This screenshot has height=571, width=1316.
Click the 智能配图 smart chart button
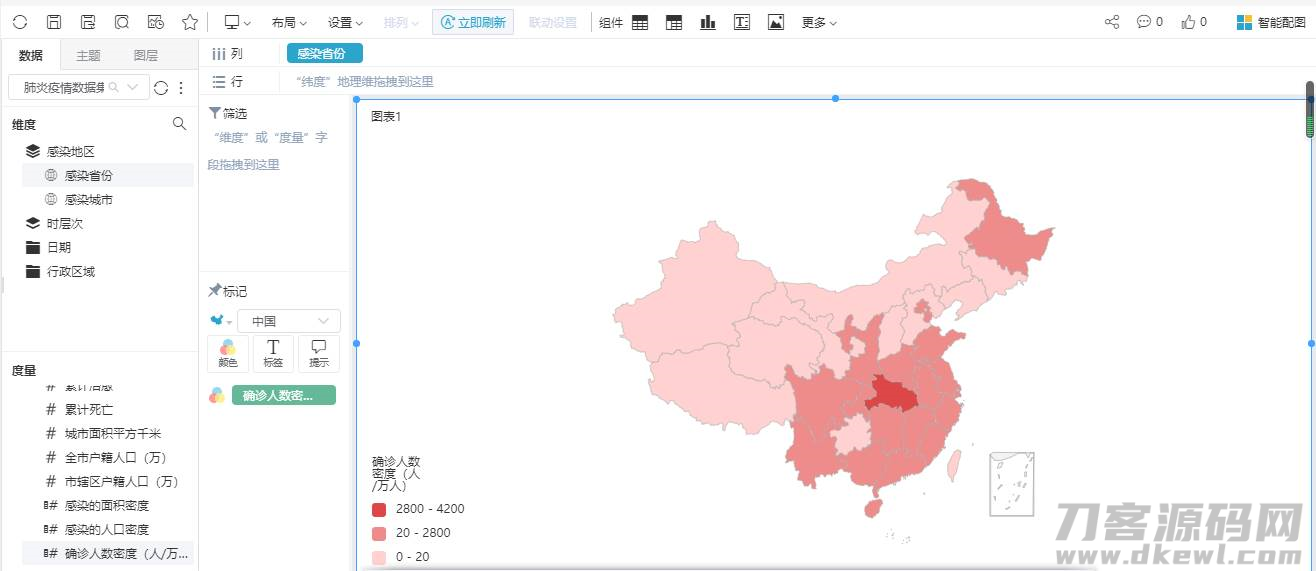[x=1271, y=22]
